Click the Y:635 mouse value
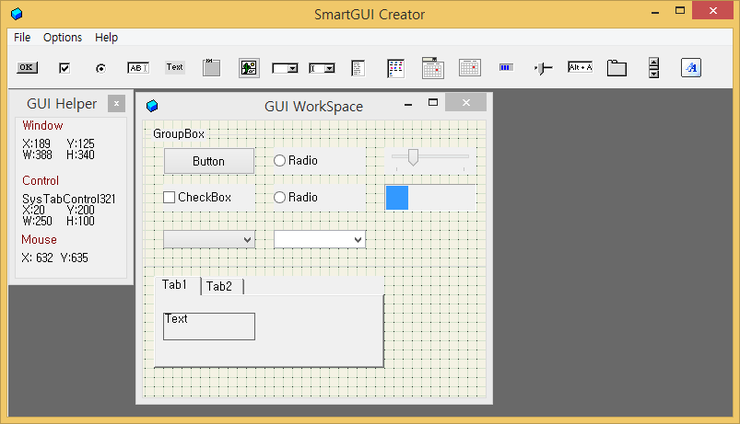 click(74, 258)
